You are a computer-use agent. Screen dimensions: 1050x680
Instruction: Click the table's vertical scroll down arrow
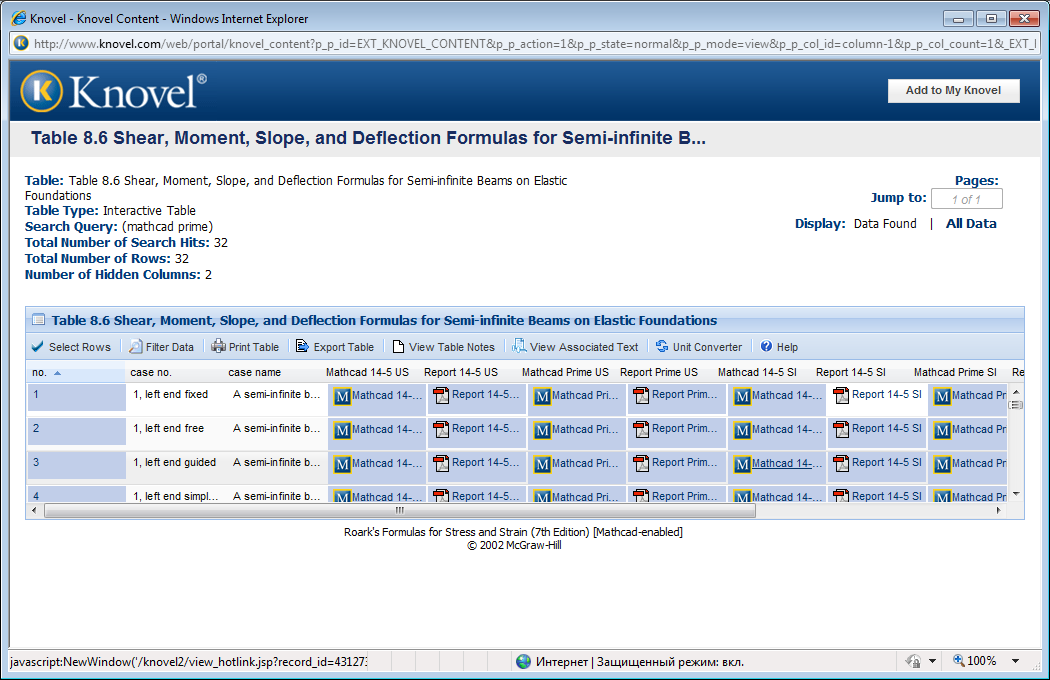[x=1016, y=494]
